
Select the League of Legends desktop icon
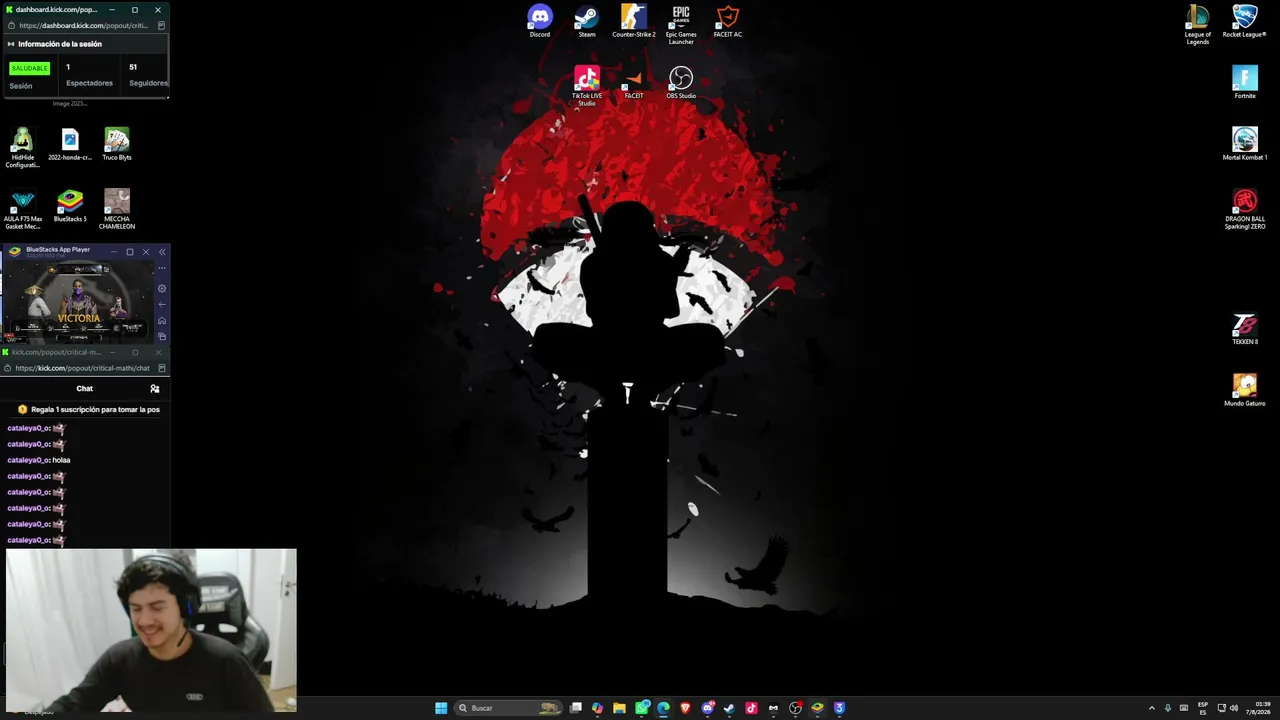click(1198, 25)
